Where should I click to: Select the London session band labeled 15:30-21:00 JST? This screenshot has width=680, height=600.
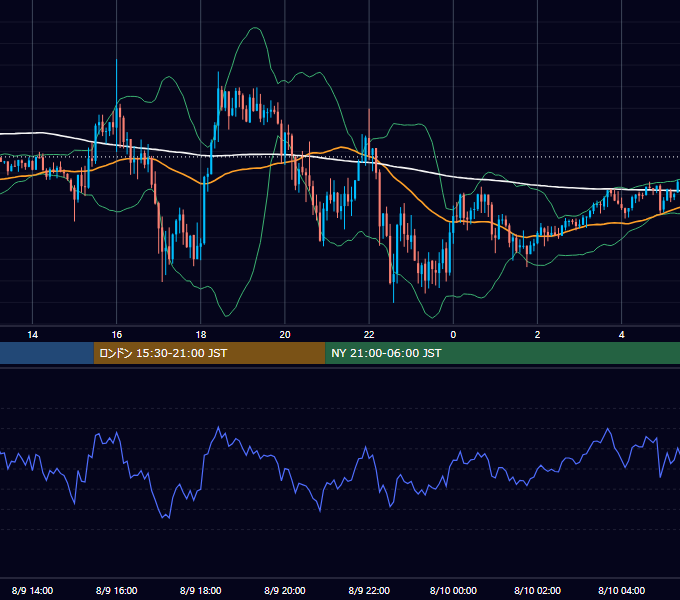(x=209, y=353)
